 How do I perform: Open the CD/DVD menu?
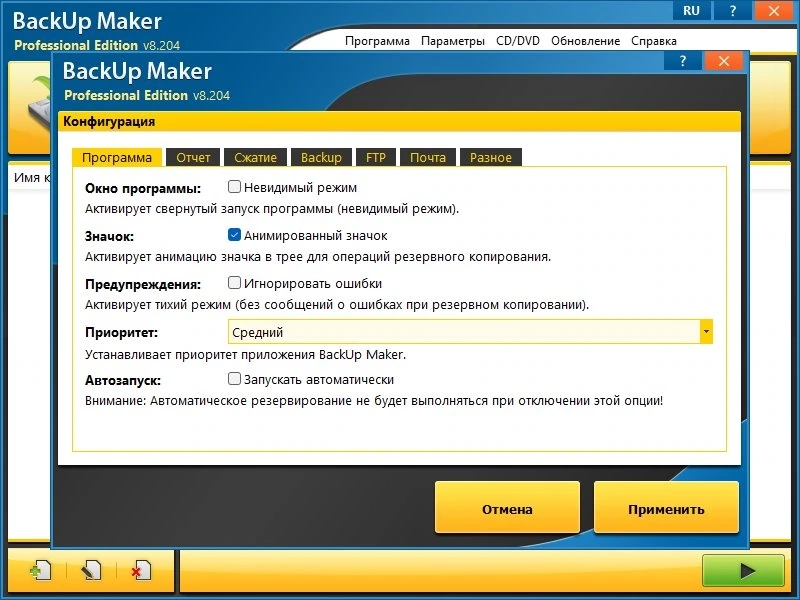tap(518, 41)
